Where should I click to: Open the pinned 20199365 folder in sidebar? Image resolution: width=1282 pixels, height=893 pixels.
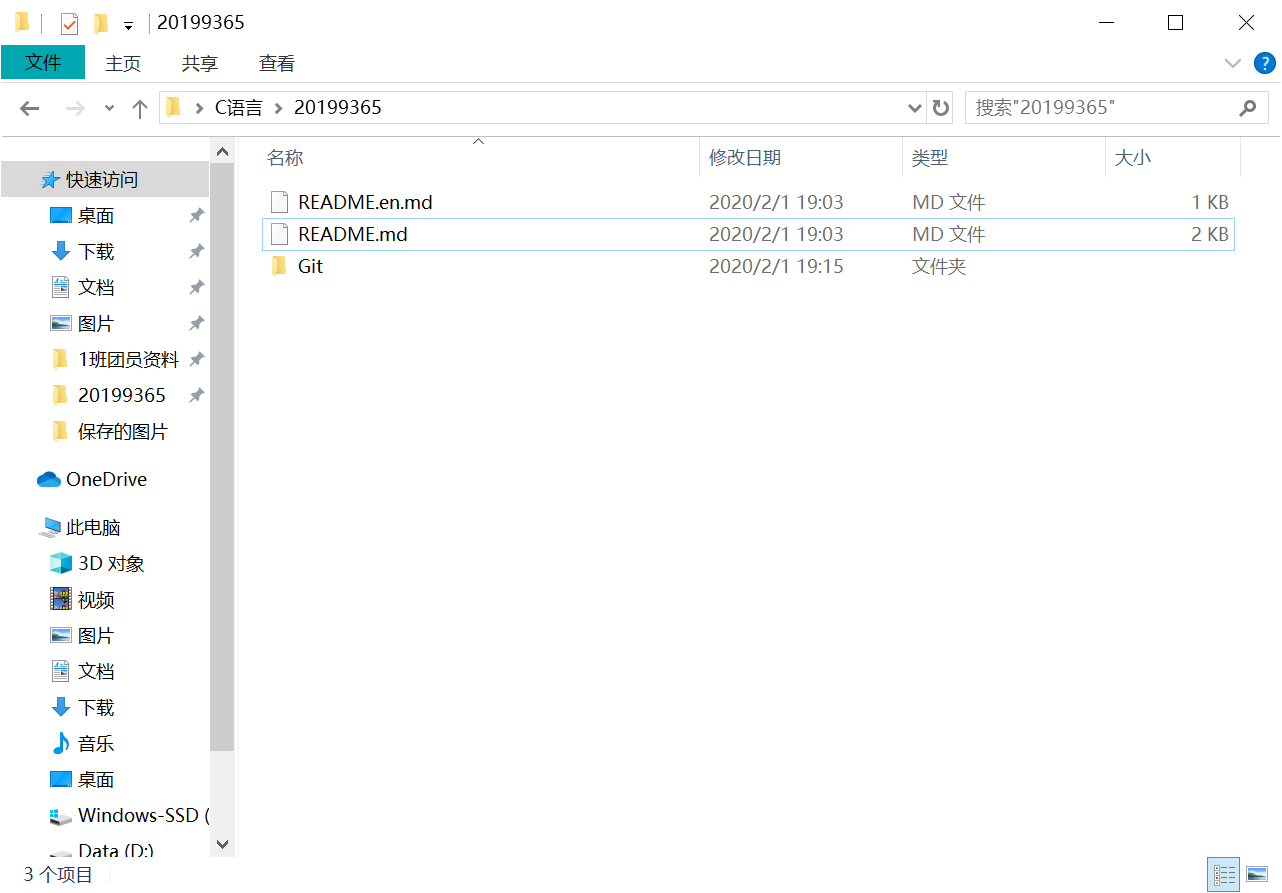122,396
